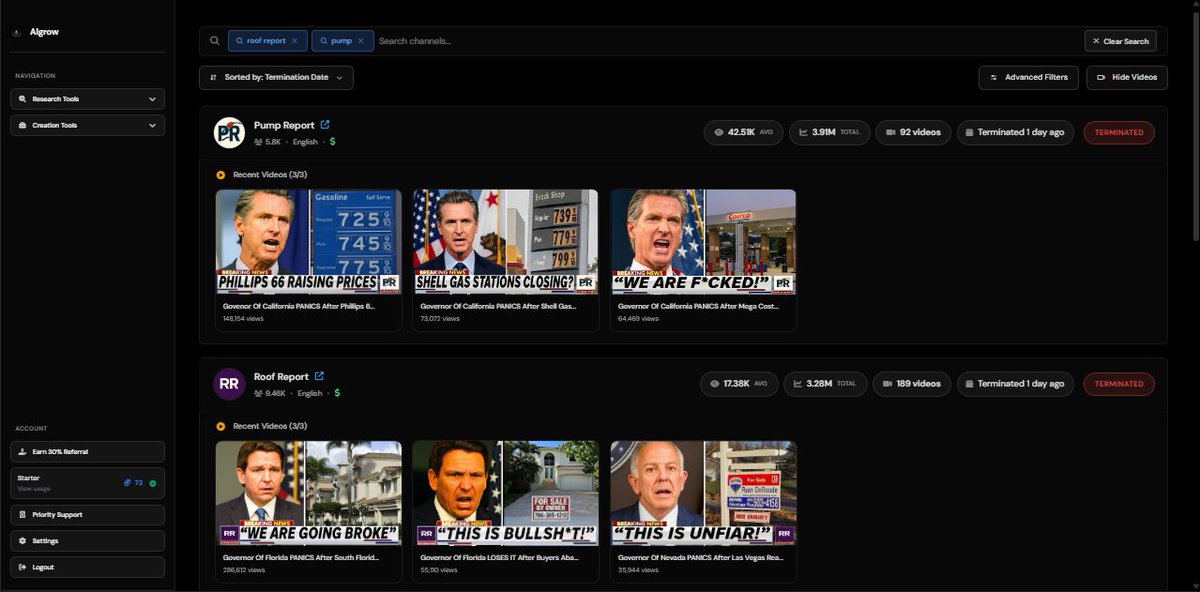Click the Roof Report RR avatar
This screenshot has height=592, width=1200.
click(x=229, y=384)
